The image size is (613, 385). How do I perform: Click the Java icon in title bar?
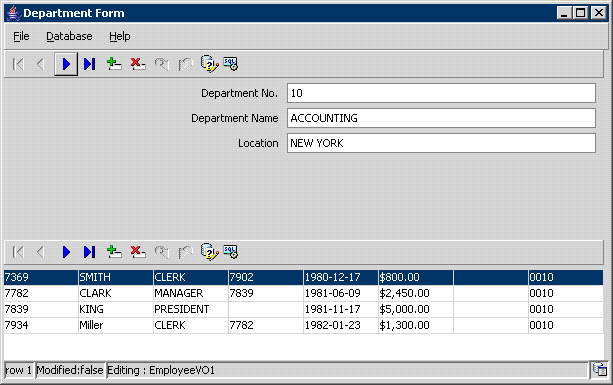coord(14,13)
